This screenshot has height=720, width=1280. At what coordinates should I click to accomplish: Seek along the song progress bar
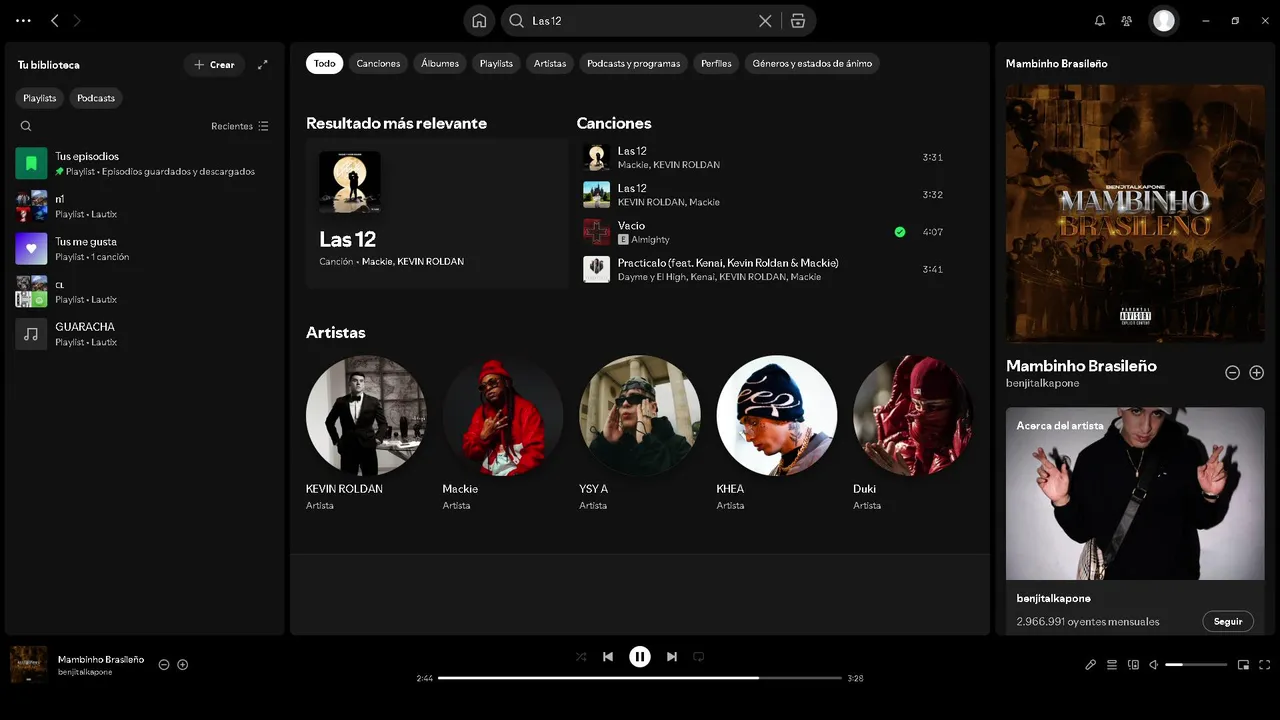[x=640, y=678]
